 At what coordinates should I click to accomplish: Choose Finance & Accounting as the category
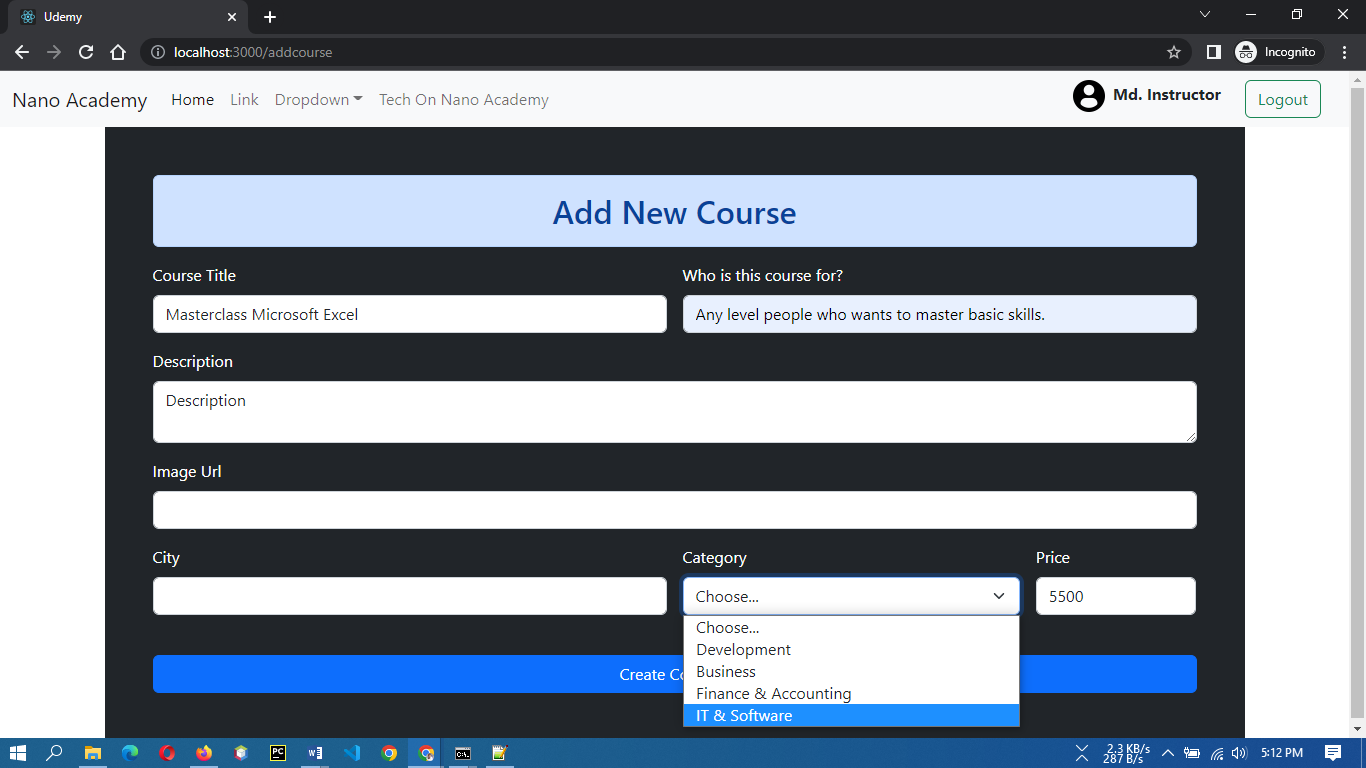pos(773,693)
